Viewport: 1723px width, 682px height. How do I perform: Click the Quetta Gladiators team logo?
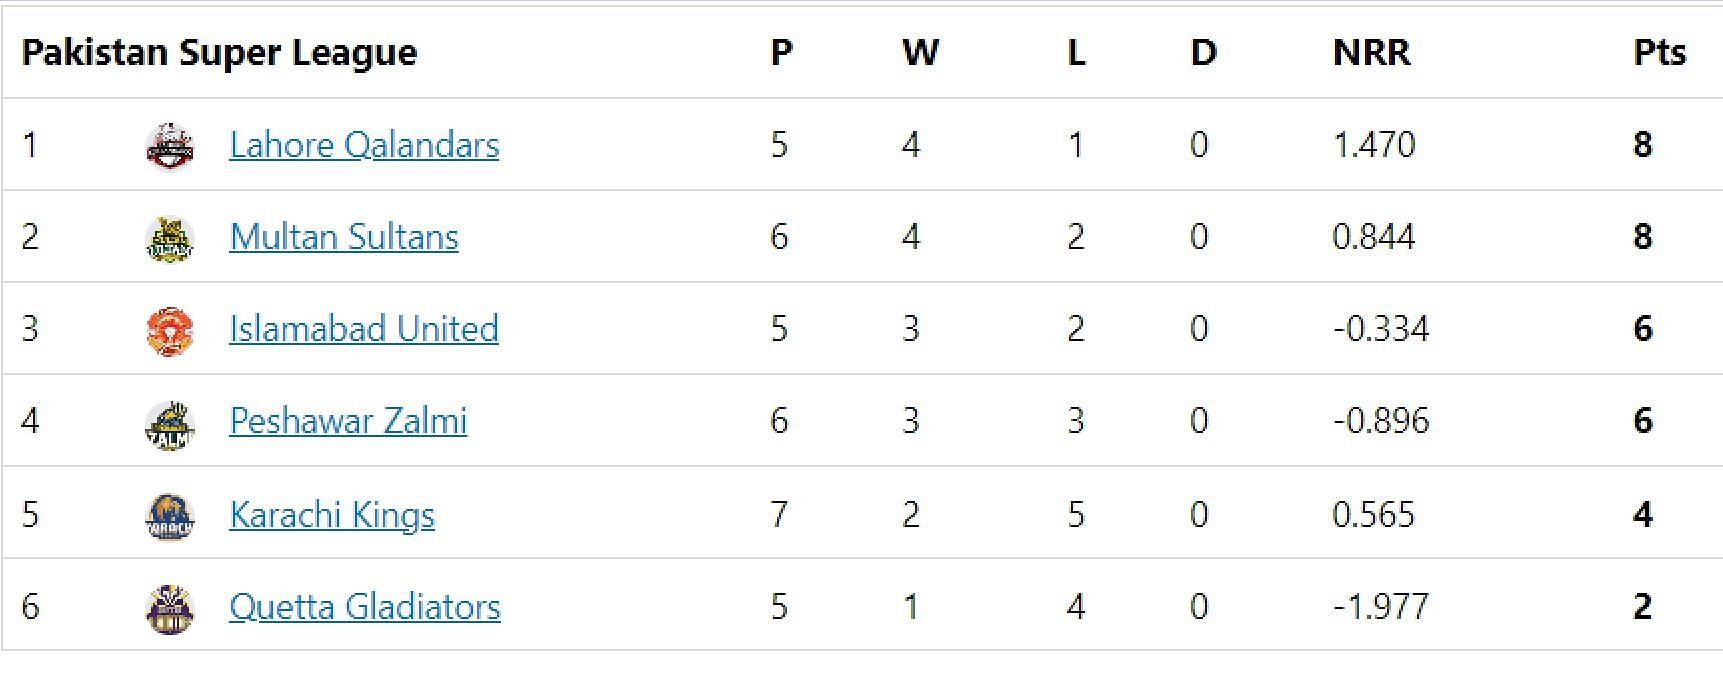170,608
